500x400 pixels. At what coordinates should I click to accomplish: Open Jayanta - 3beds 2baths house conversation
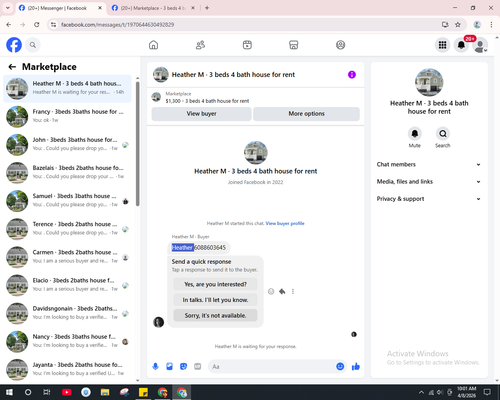click(x=67, y=370)
